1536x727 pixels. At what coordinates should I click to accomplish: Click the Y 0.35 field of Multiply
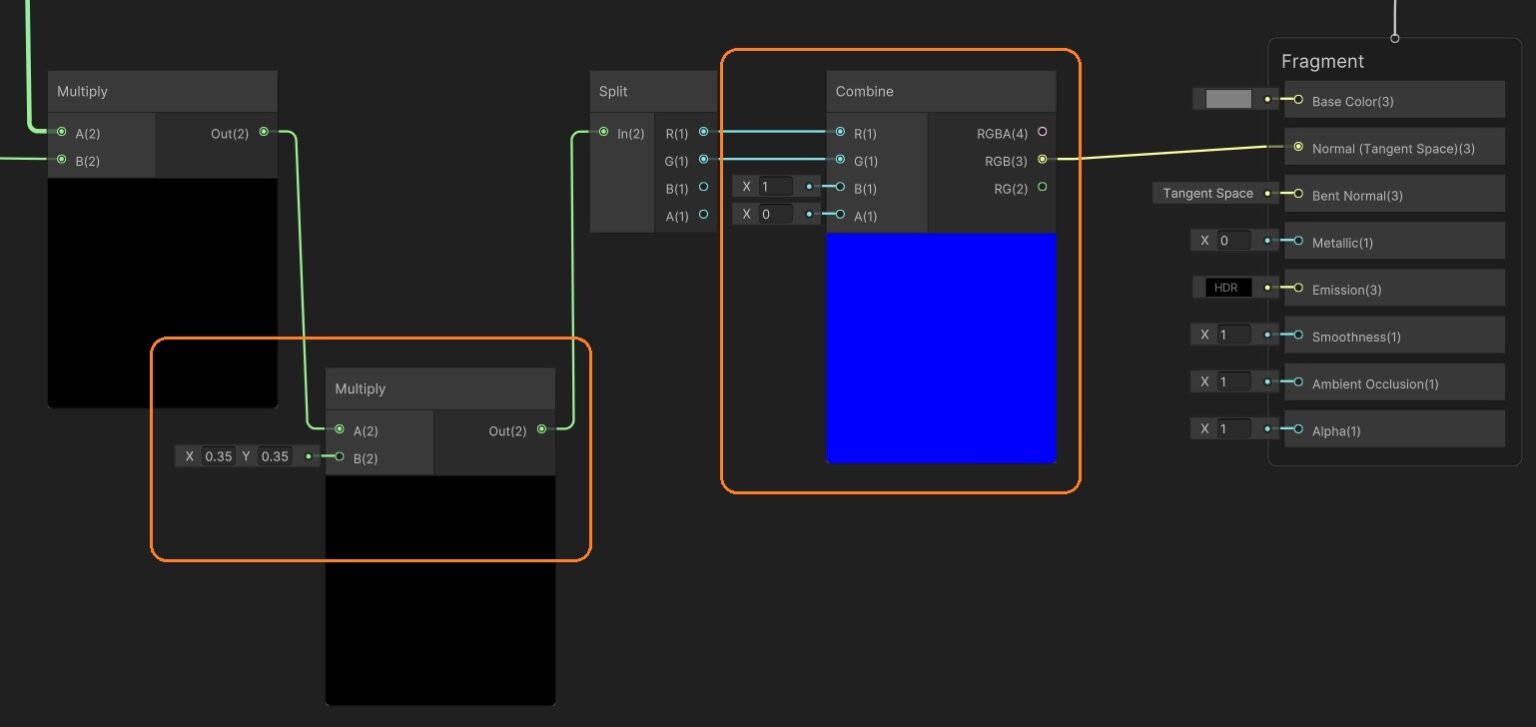[275, 457]
